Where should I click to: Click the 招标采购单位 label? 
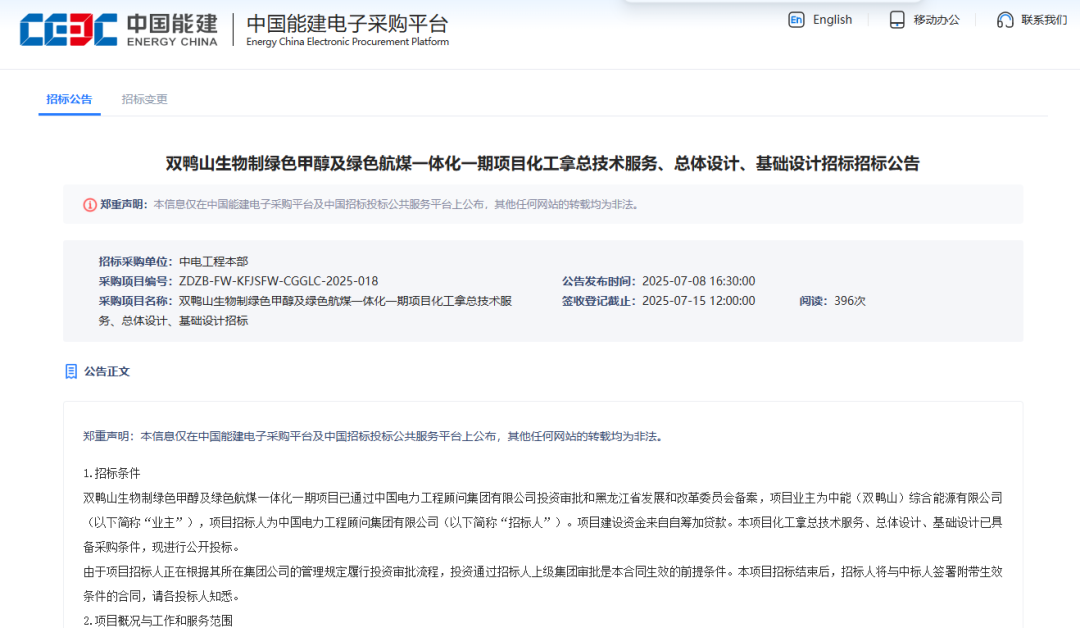135,262
